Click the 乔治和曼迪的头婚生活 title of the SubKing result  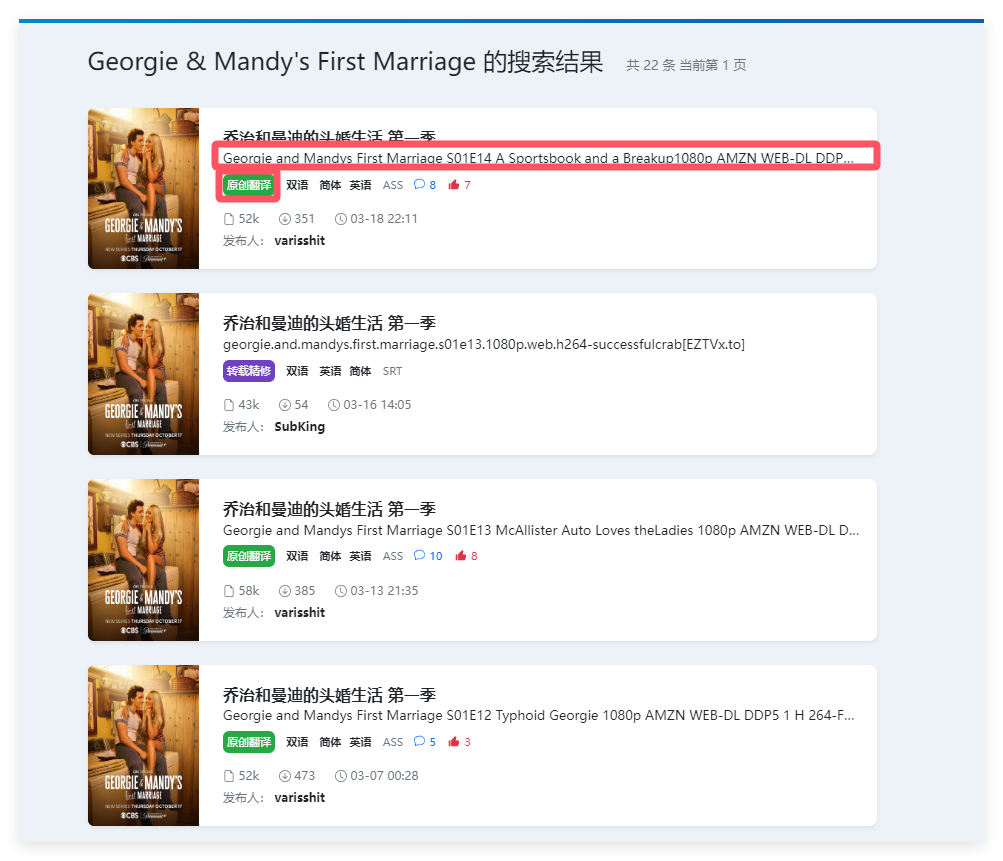[x=329, y=323]
